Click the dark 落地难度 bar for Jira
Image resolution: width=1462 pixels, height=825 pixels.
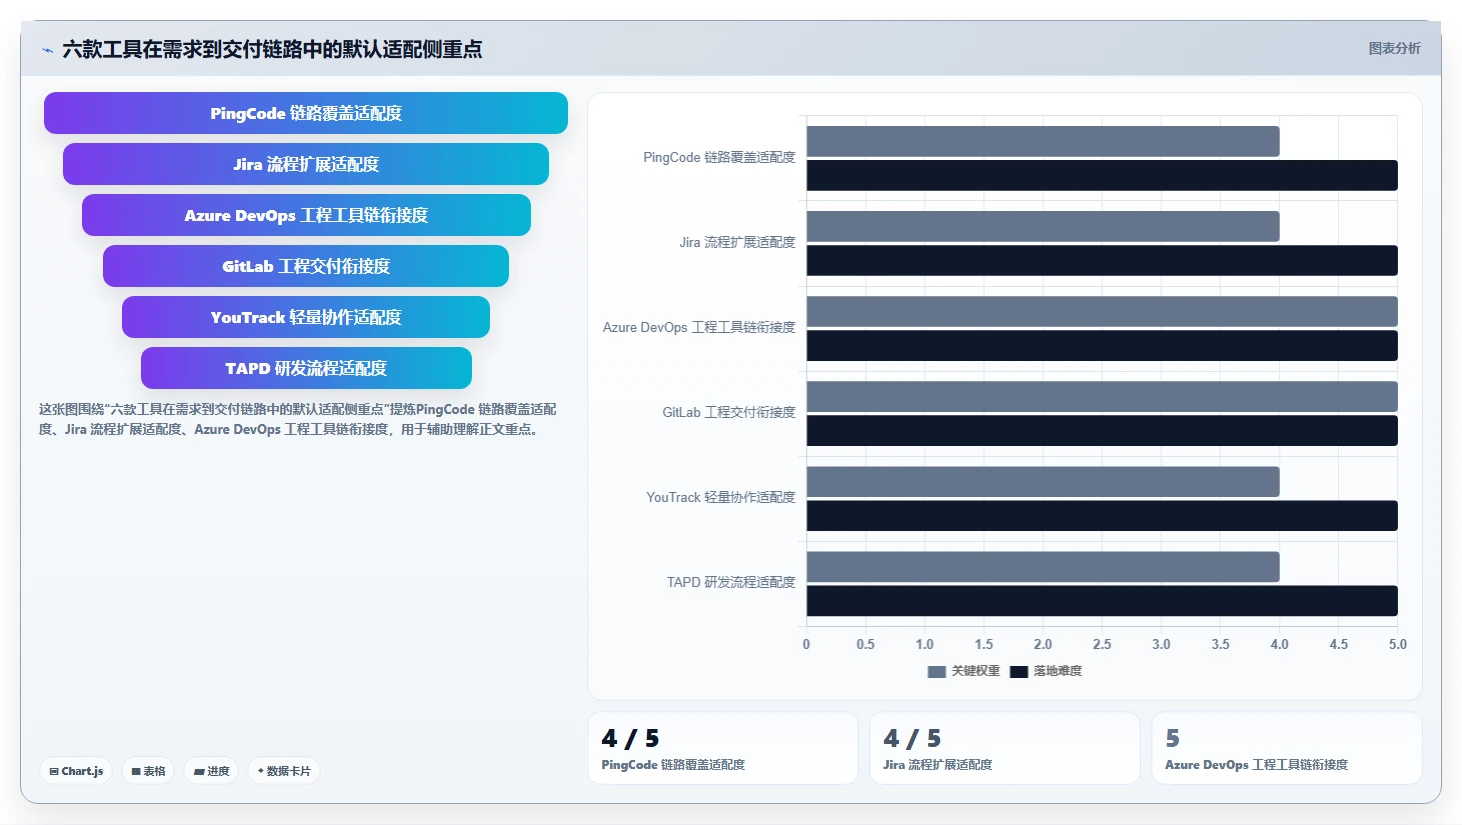pyautogui.click(x=1102, y=260)
